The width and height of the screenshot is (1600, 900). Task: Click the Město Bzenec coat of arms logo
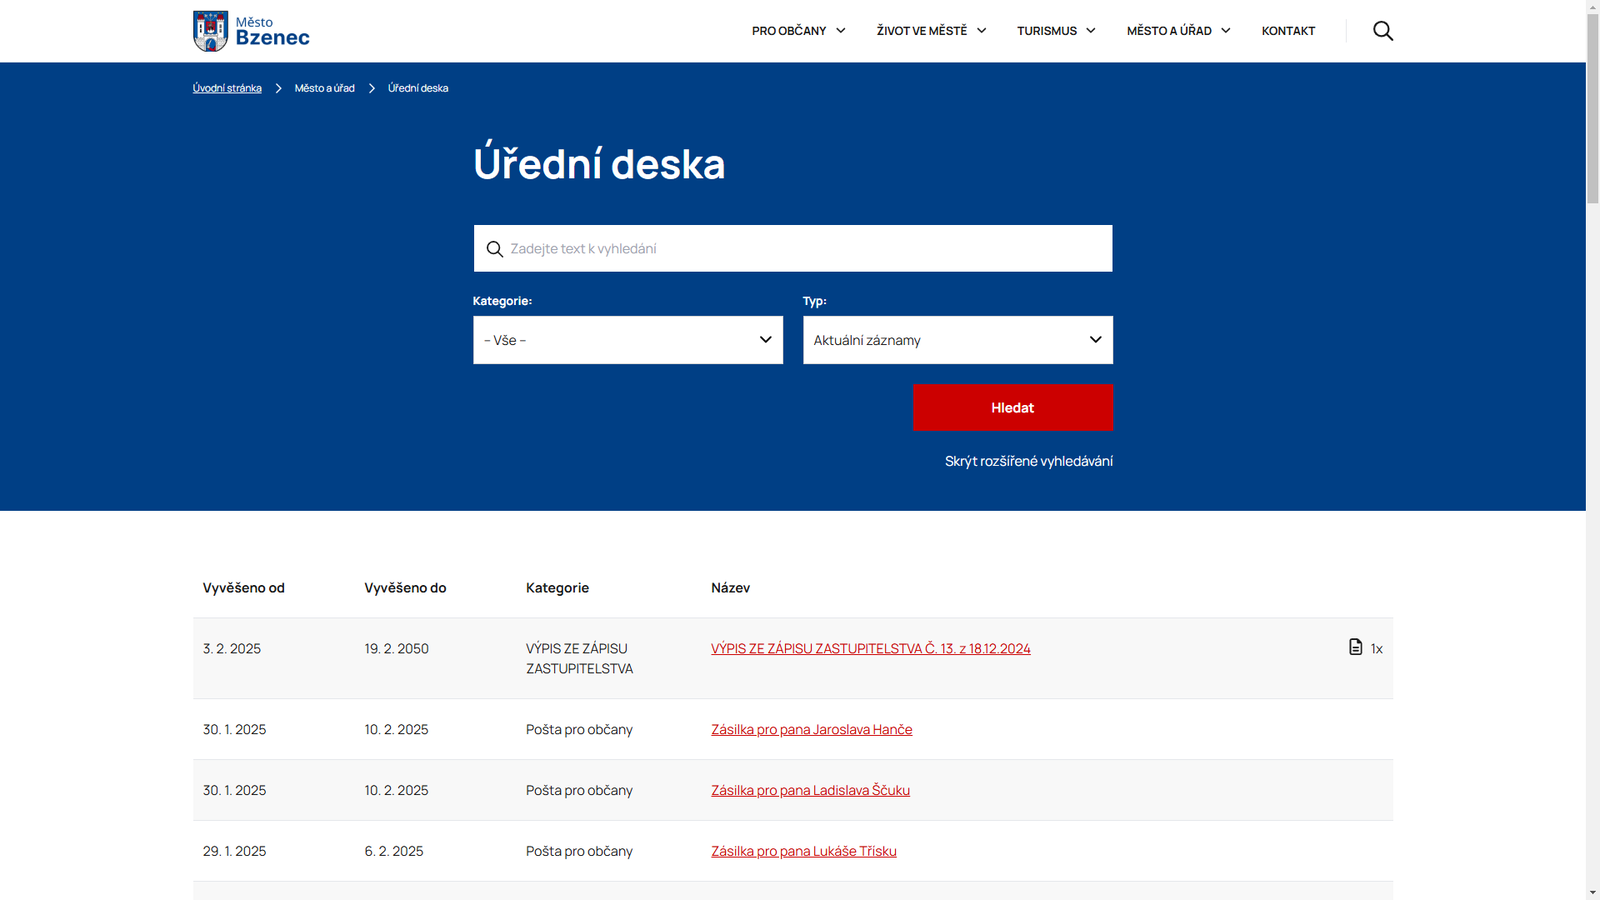[x=210, y=31]
